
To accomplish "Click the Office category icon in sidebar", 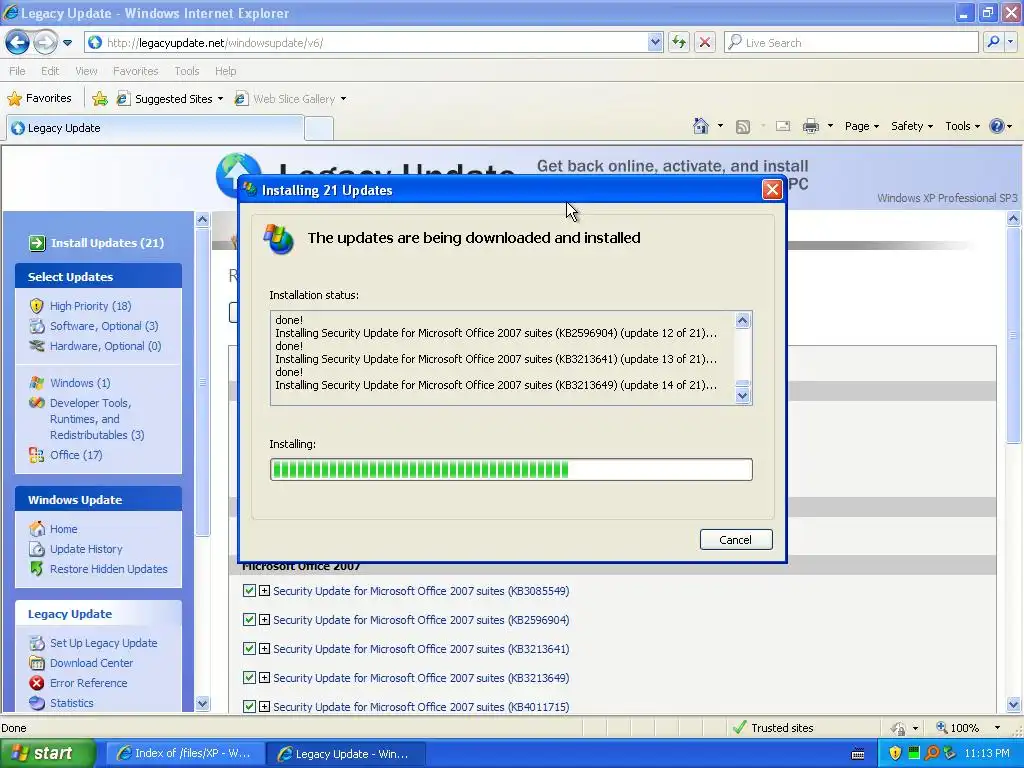I will pos(37,455).
